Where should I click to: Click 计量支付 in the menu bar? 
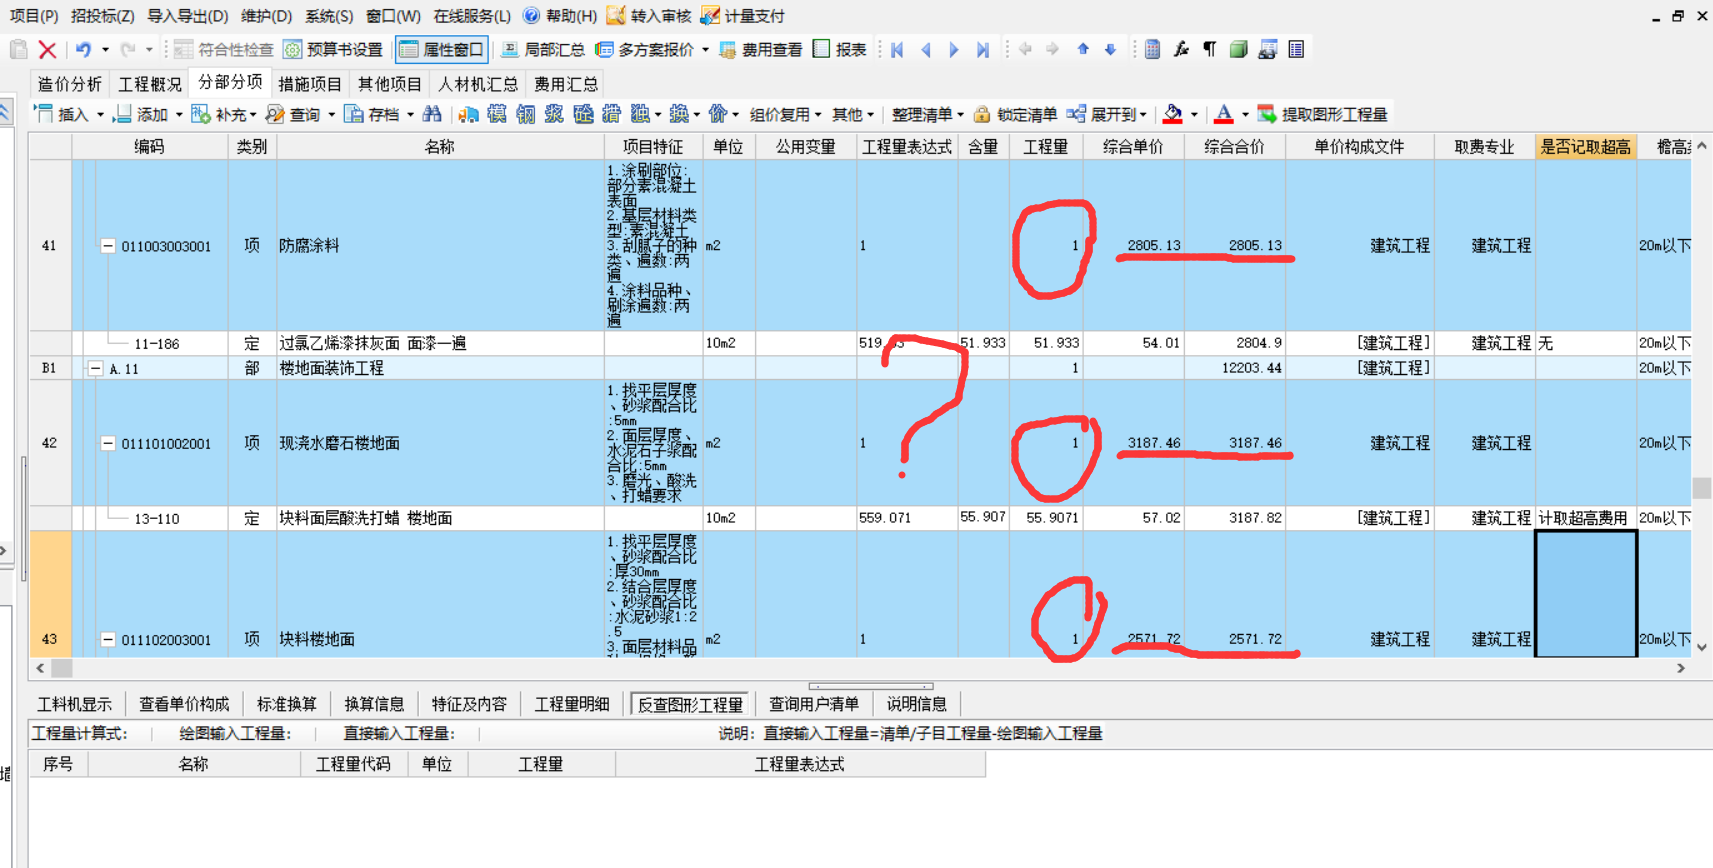(x=743, y=16)
